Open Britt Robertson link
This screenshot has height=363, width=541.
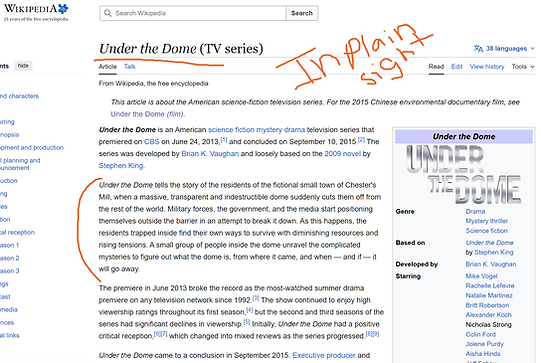[487, 305]
